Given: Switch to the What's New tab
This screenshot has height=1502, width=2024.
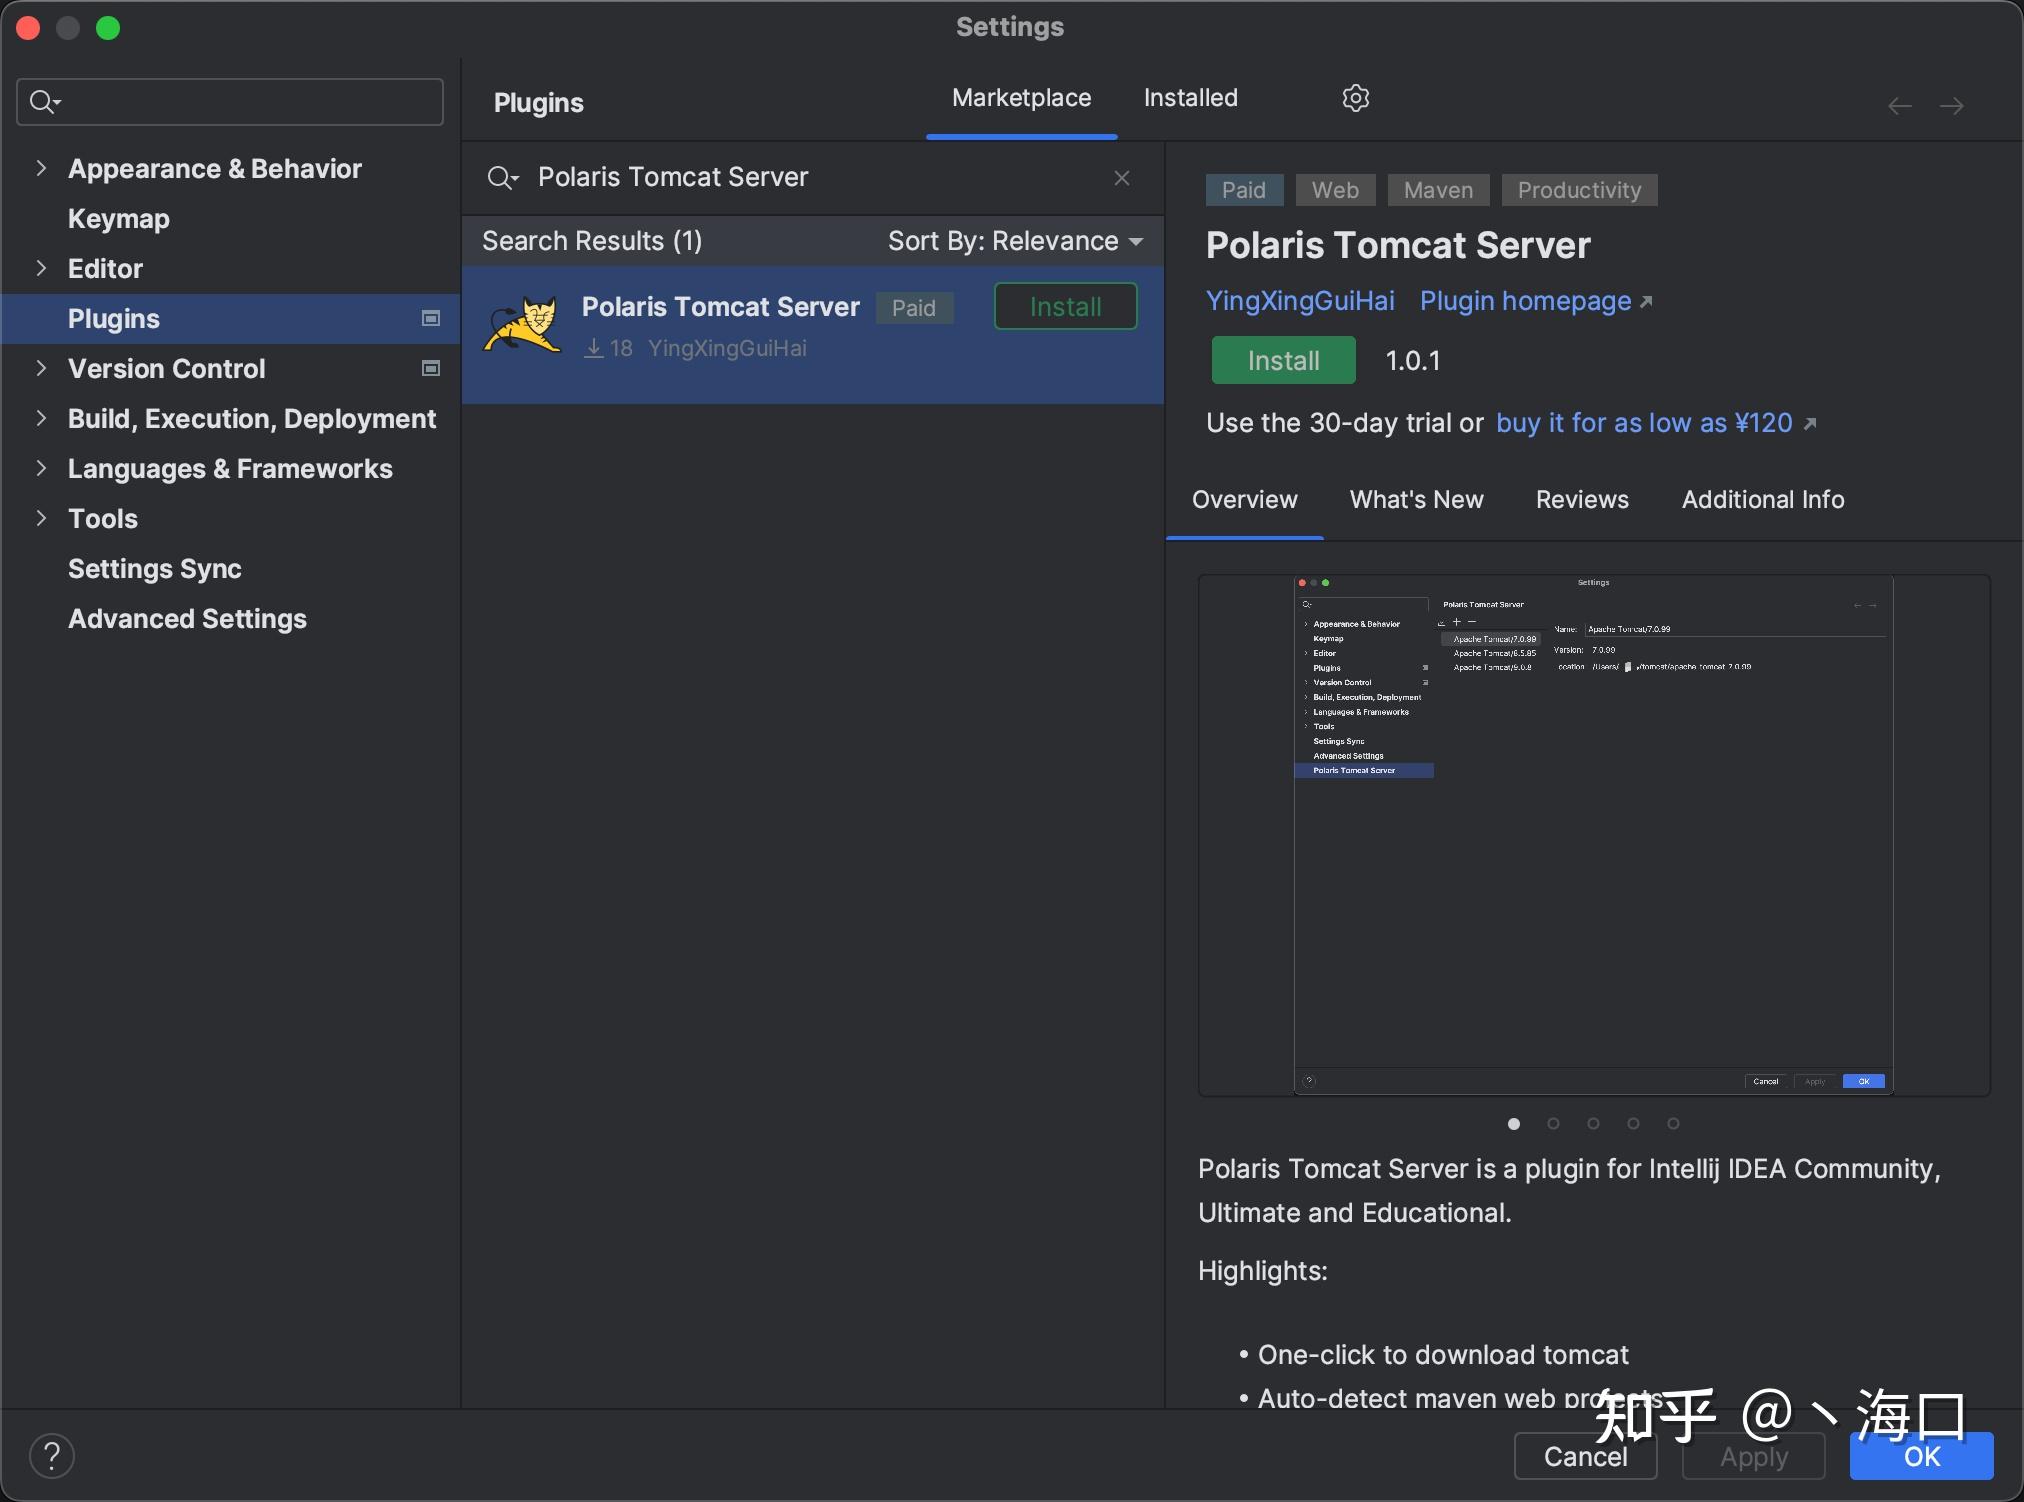Looking at the screenshot, I should (x=1415, y=499).
